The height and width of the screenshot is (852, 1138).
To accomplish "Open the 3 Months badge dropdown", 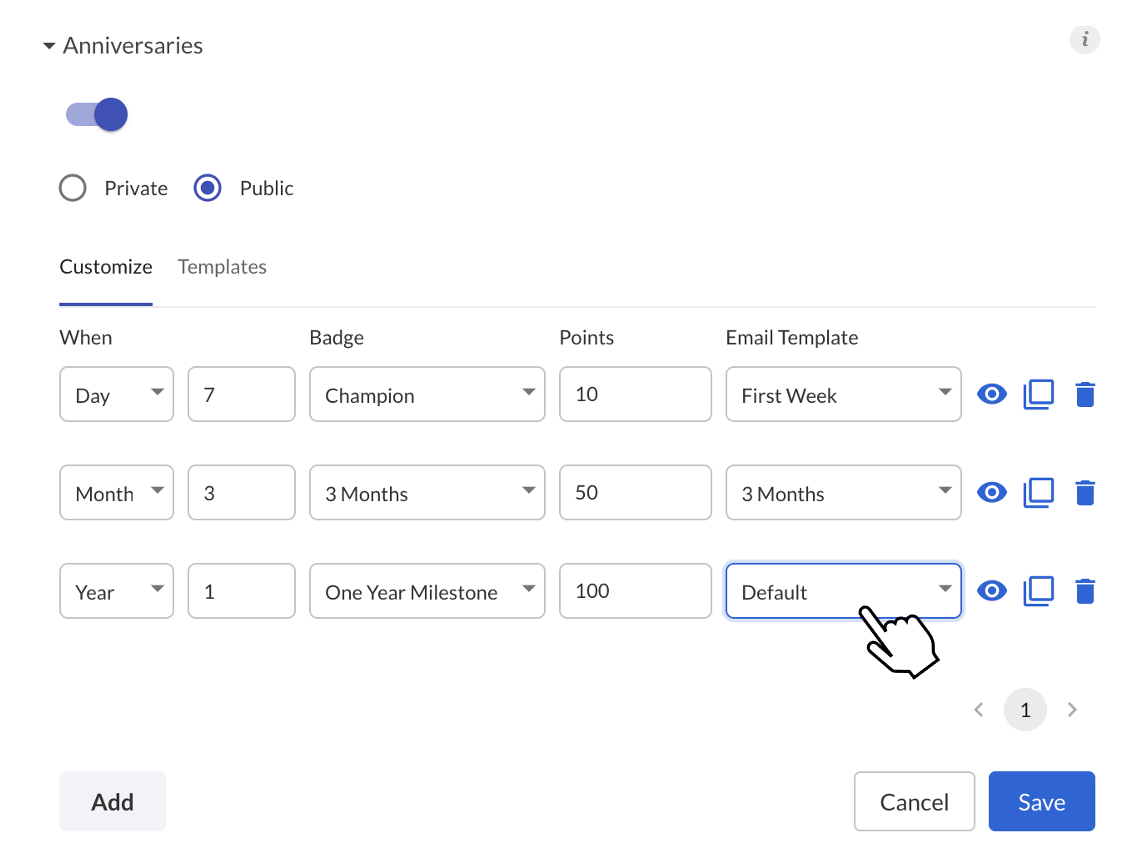I will coord(427,493).
